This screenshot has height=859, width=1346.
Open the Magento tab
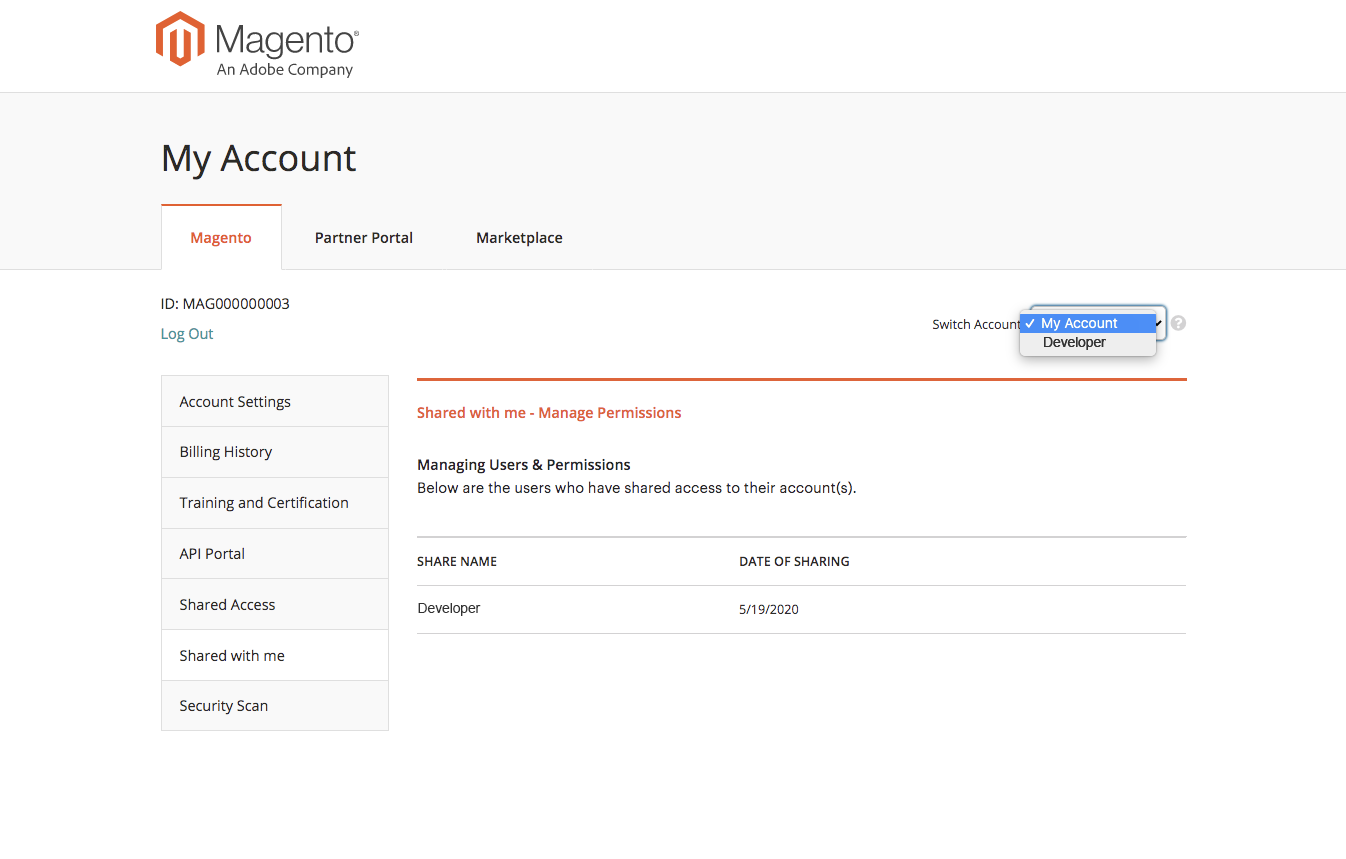click(x=221, y=238)
